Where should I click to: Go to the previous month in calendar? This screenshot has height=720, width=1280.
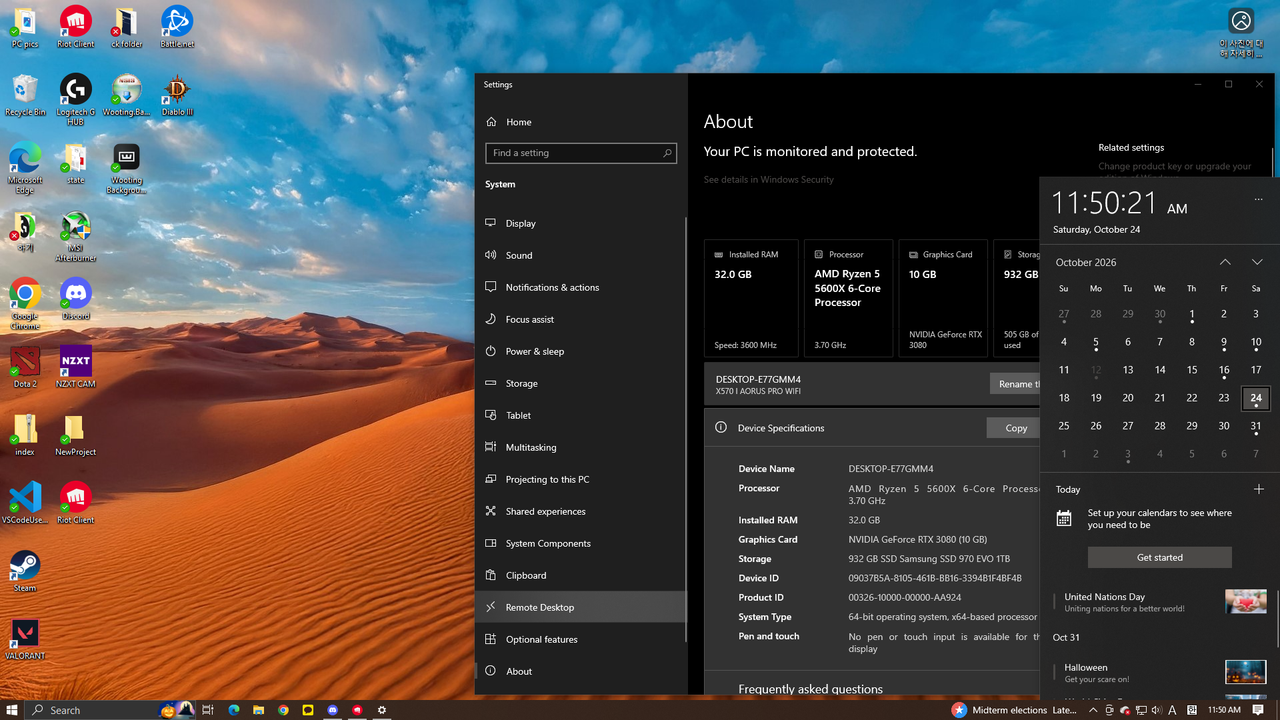pos(1225,262)
